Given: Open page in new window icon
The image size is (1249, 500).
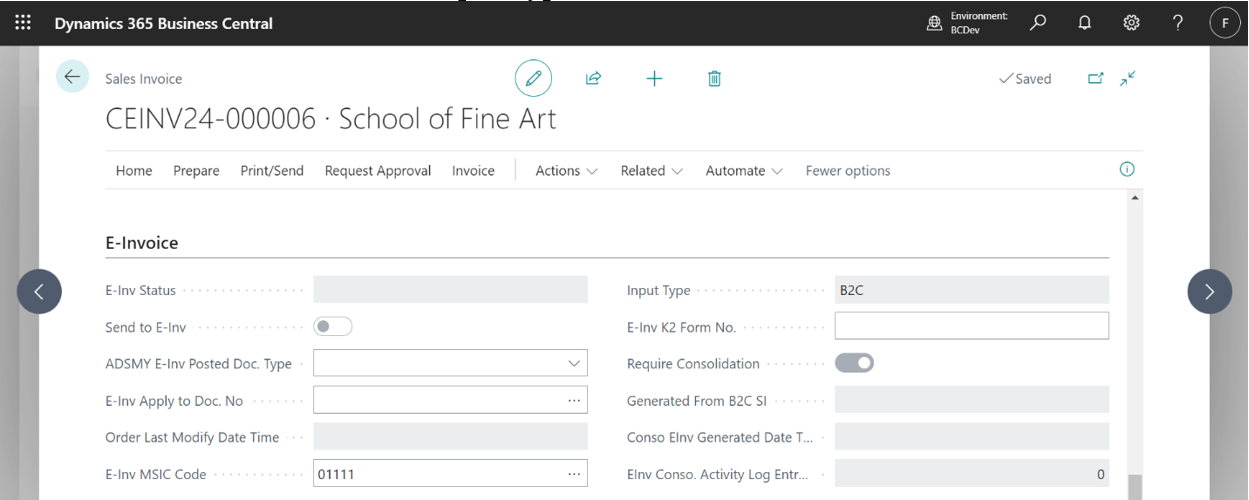Looking at the screenshot, I should (1095, 78).
